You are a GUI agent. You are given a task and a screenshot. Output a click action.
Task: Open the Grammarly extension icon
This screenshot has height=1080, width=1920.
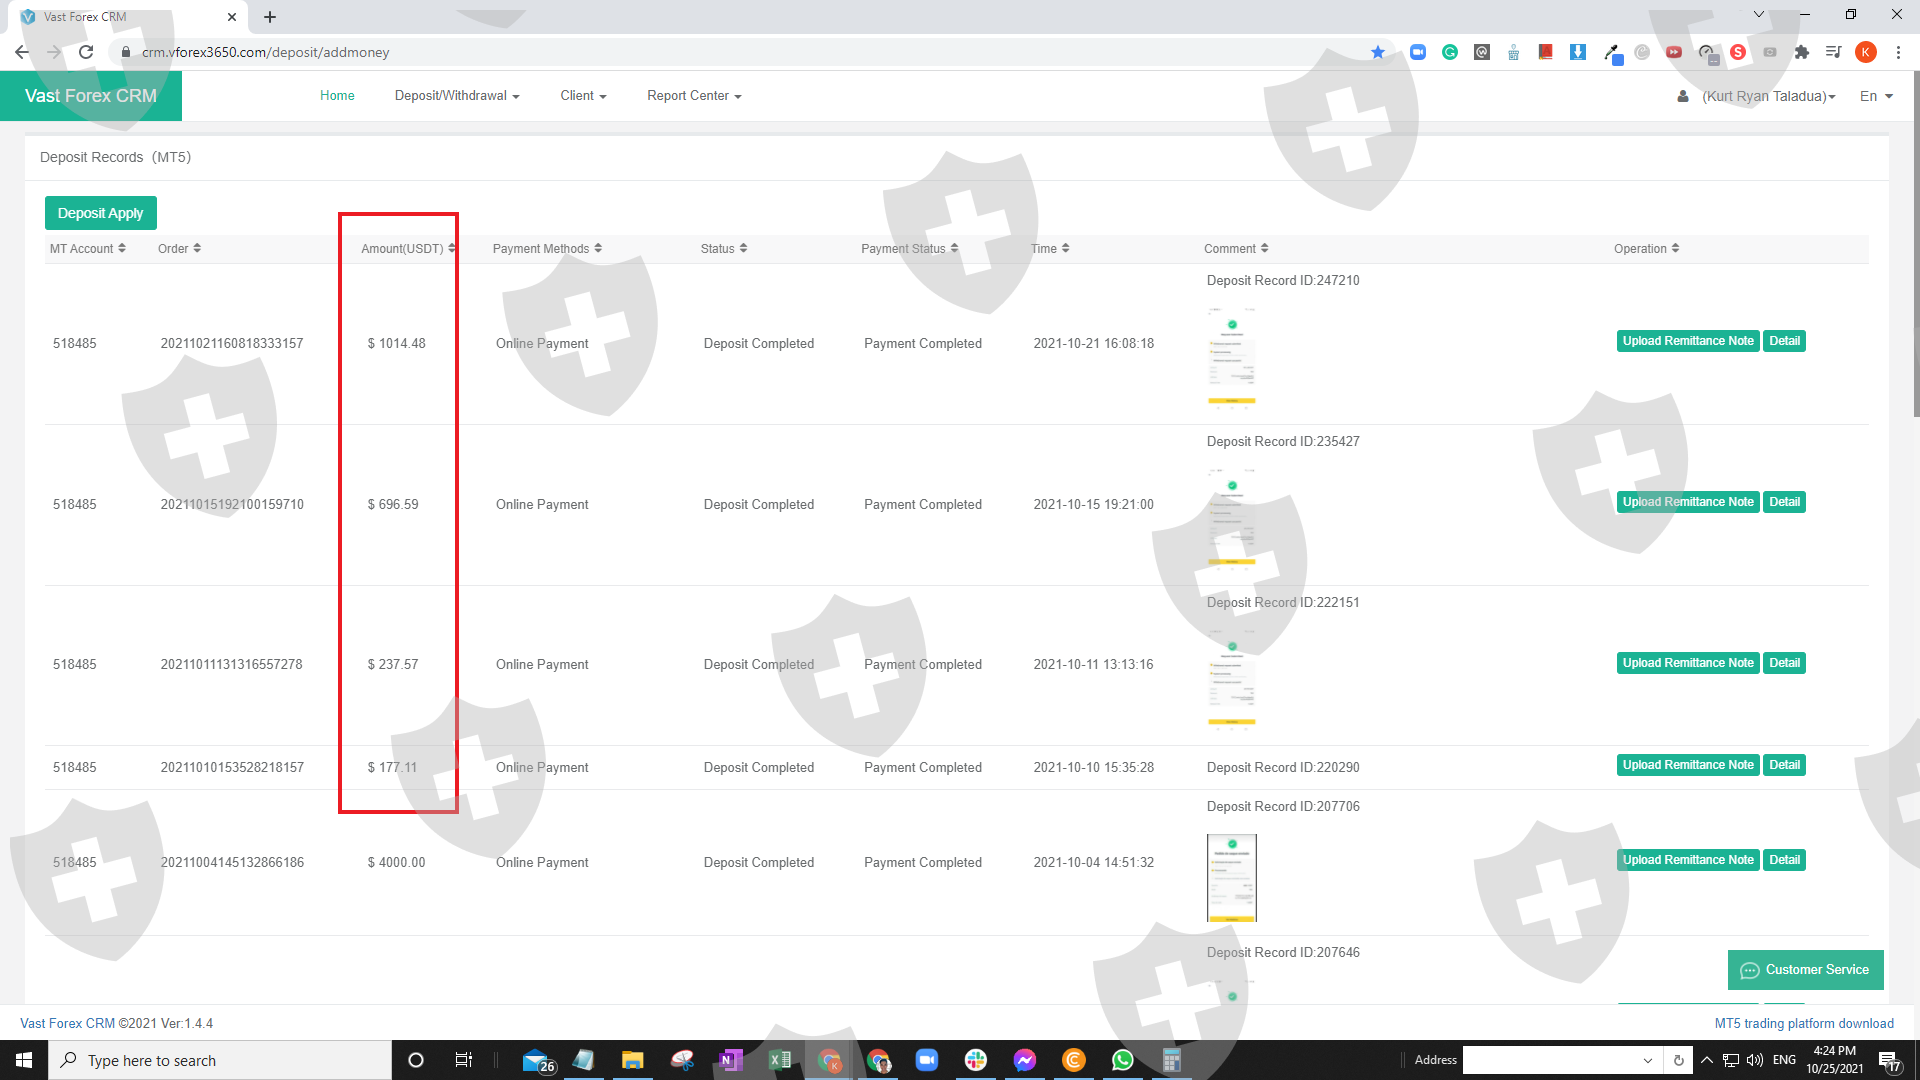(1450, 52)
